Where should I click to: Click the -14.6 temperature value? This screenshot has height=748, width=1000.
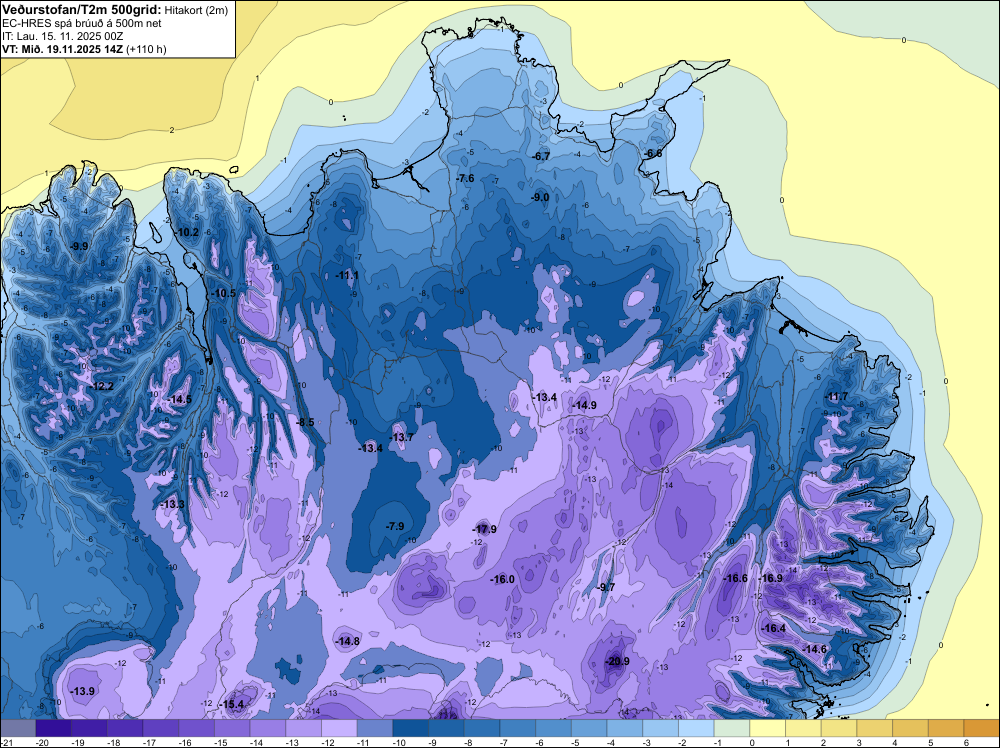point(814,649)
